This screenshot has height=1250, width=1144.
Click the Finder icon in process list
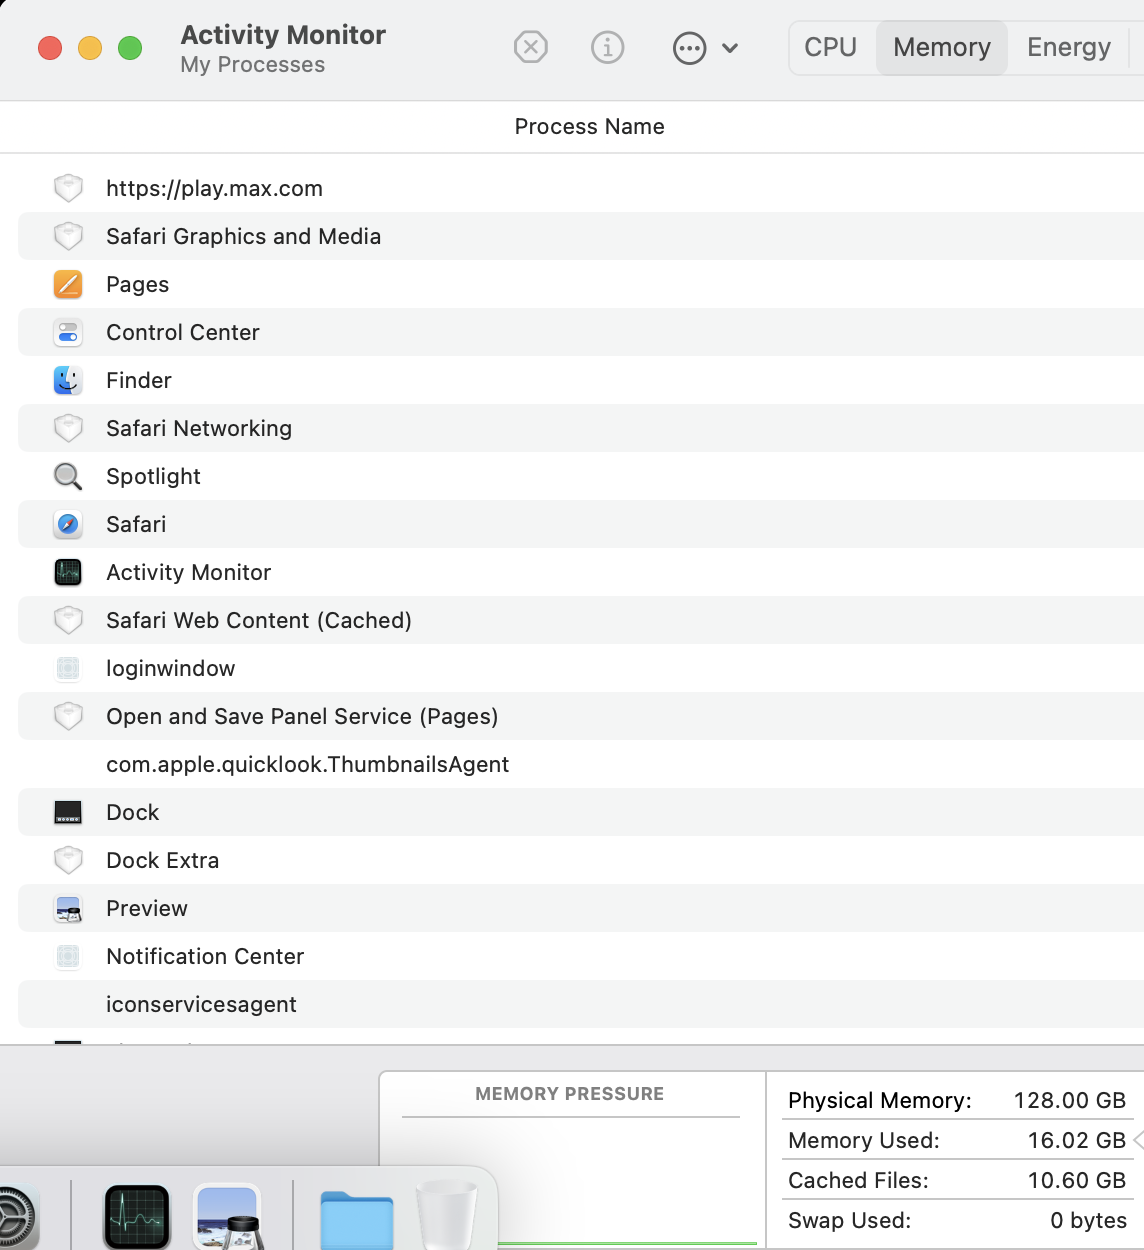68,381
